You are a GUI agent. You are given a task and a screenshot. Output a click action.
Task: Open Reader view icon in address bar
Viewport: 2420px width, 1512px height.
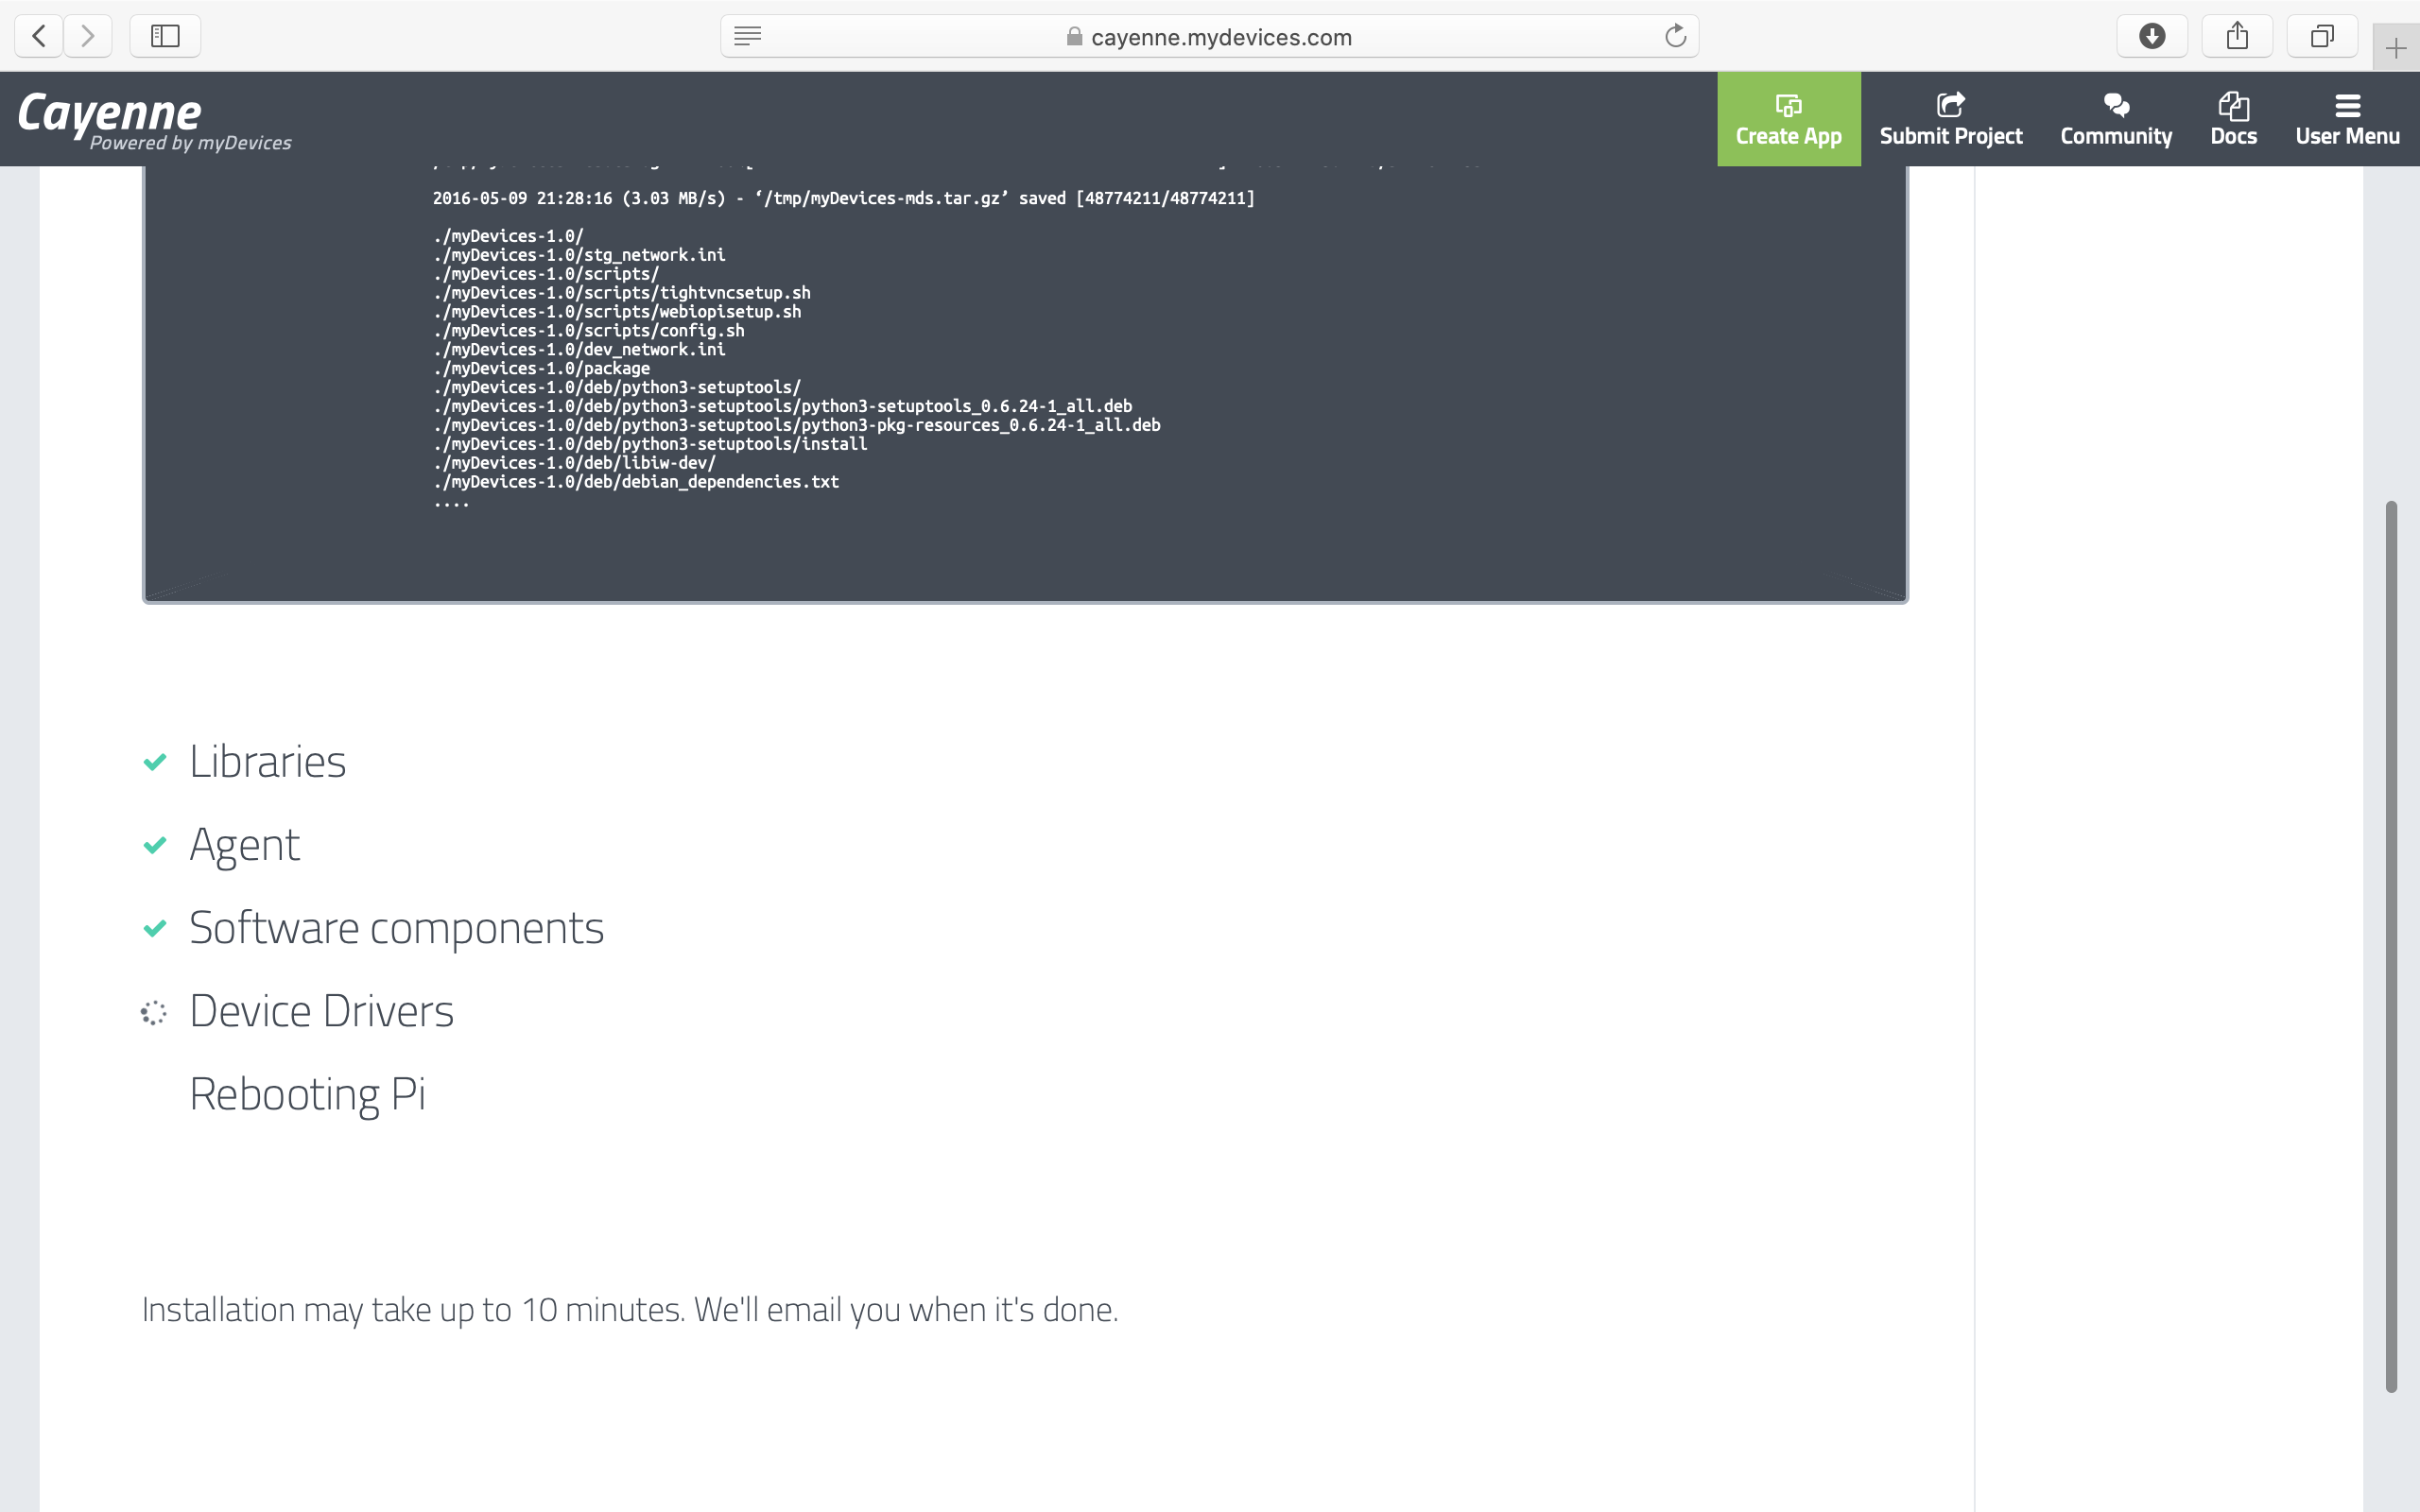pyautogui.click(x=747, y=36)
